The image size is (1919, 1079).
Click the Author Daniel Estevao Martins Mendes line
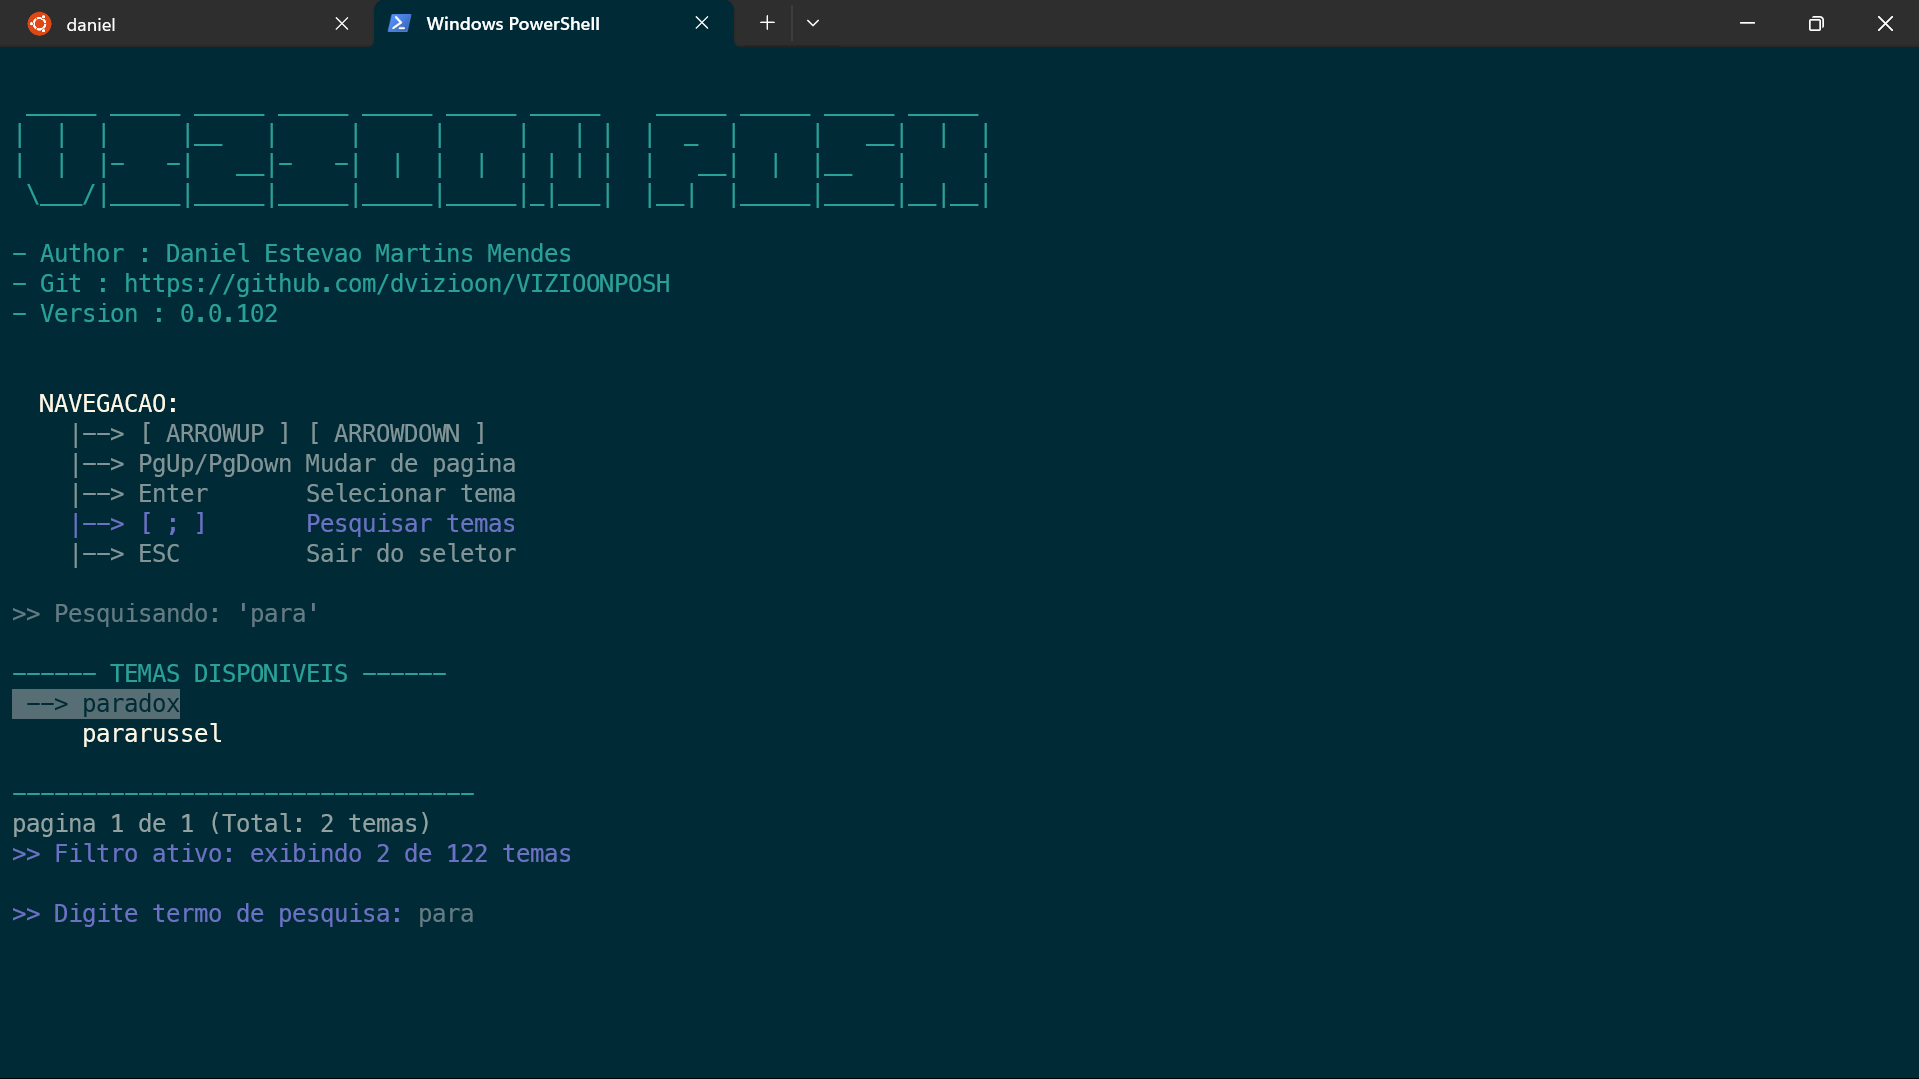pyautogui.click(x=292, y=254)
